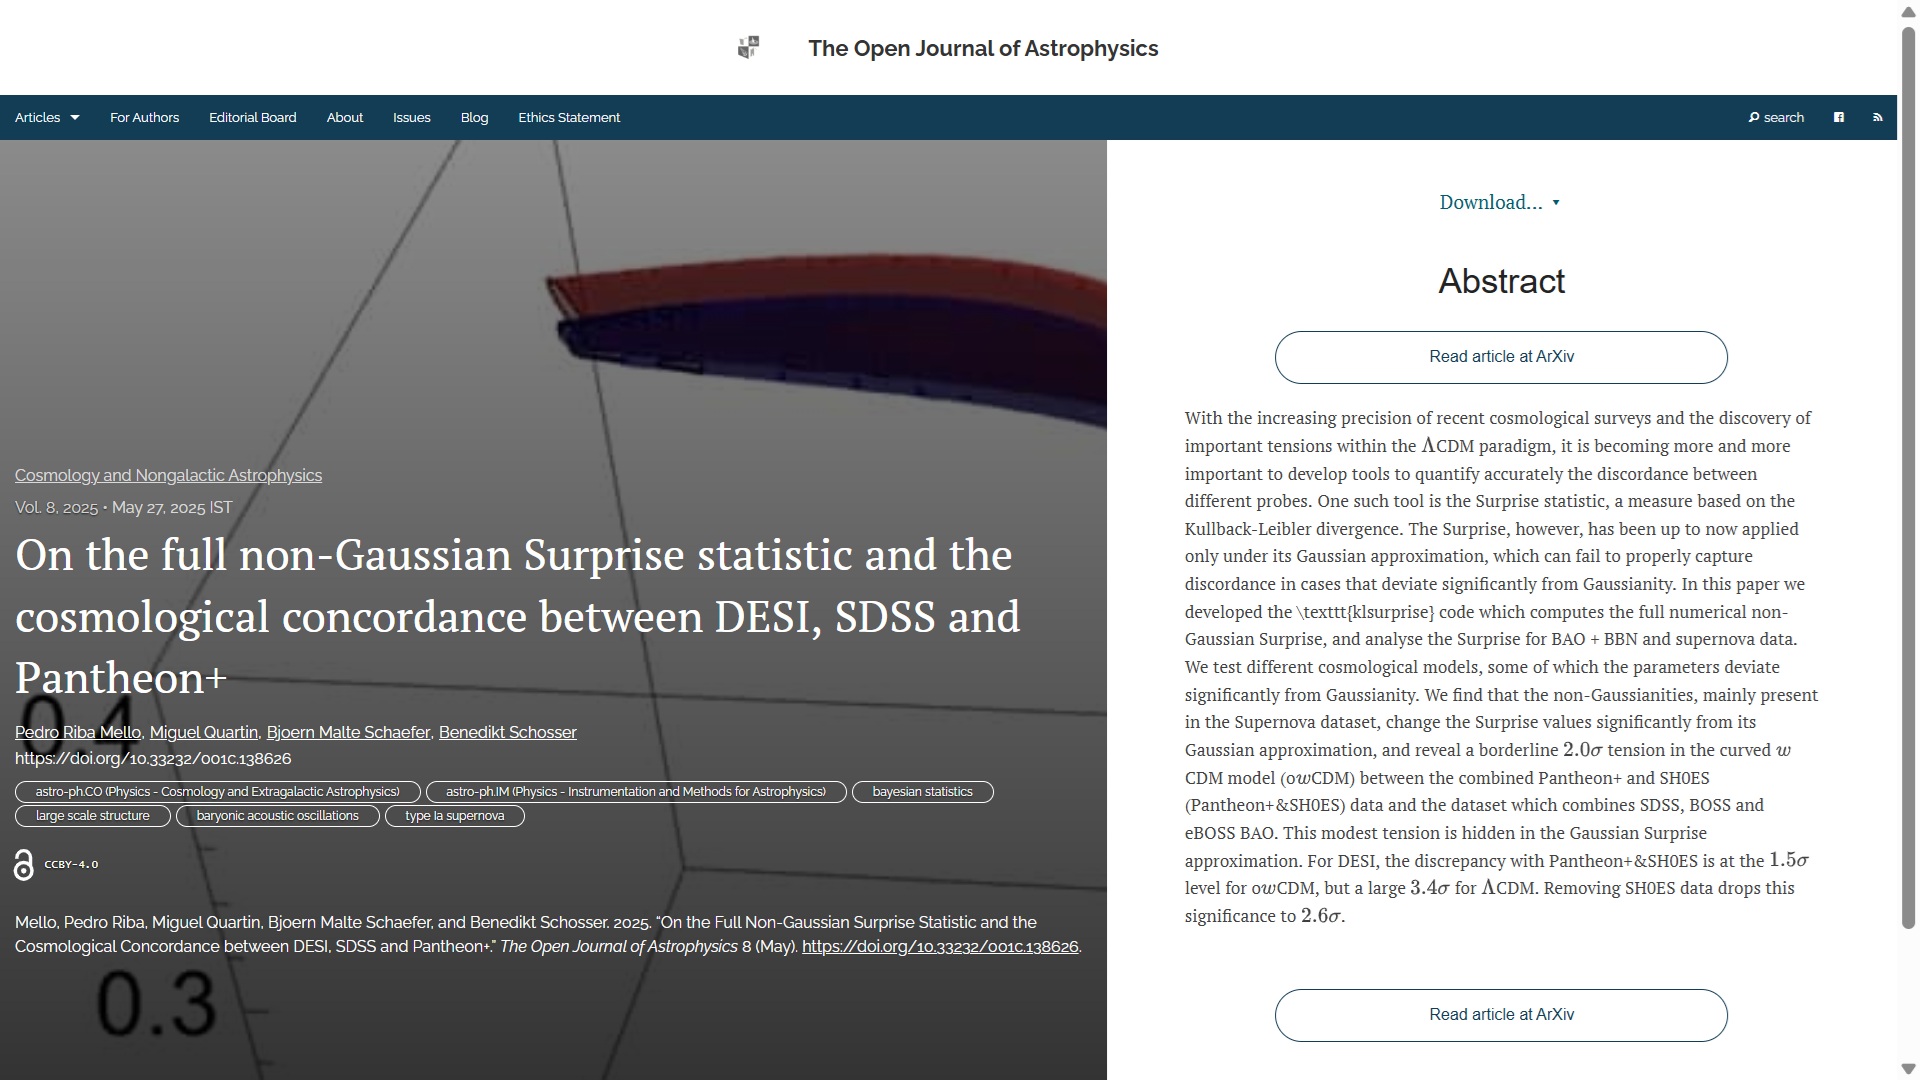Click the scrollbar up arrow
This screenshot has width=1920, height=1080.
pyautogui.click(x=1908, y=10)
